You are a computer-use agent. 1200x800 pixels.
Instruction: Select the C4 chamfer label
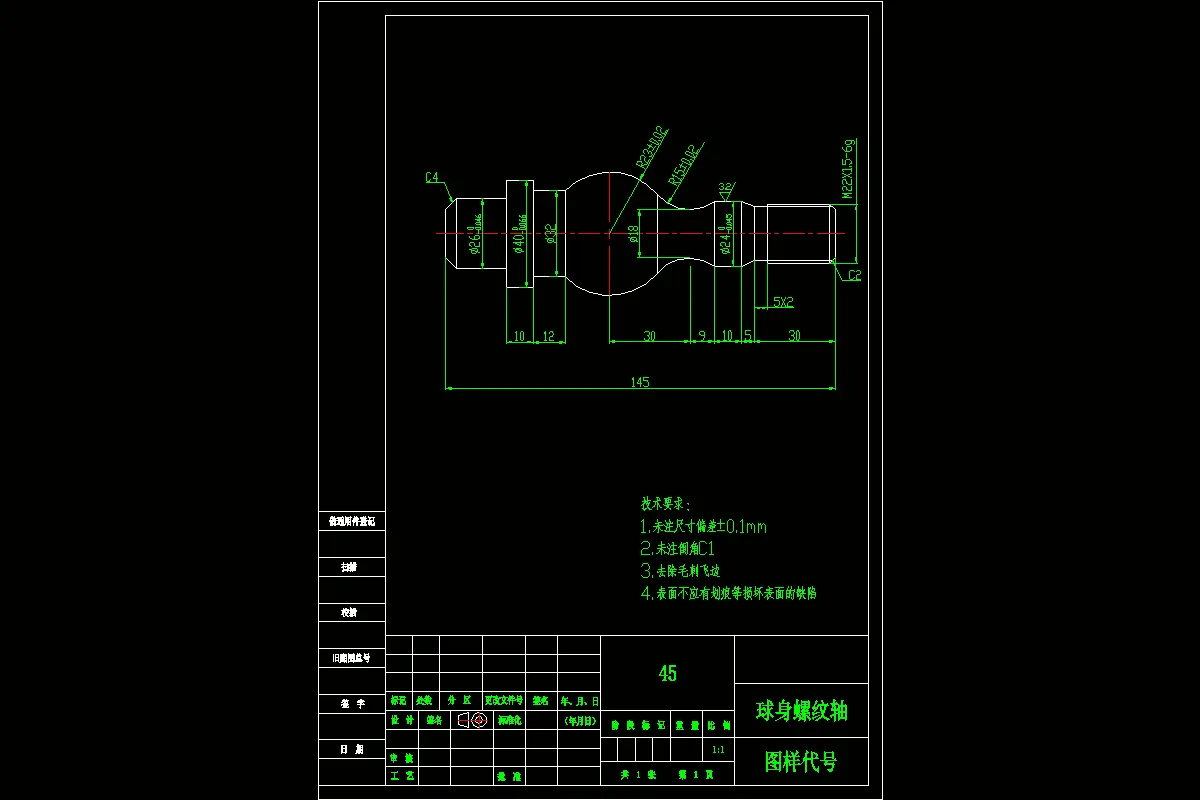(x=432, y=178)
